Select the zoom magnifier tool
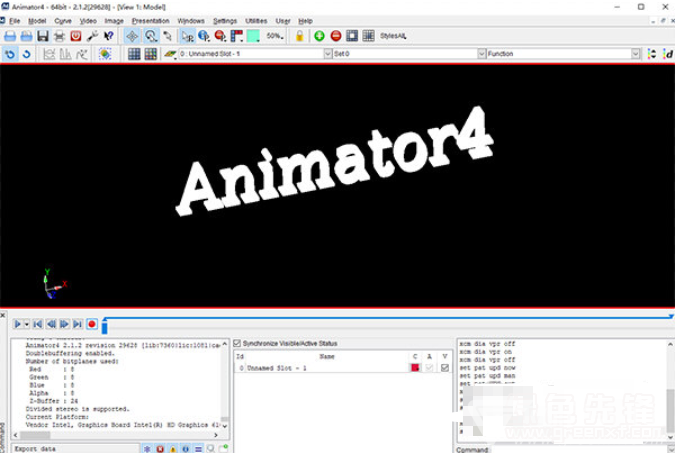Viewport: 675px width, 453px height. (x=150, y=36)
